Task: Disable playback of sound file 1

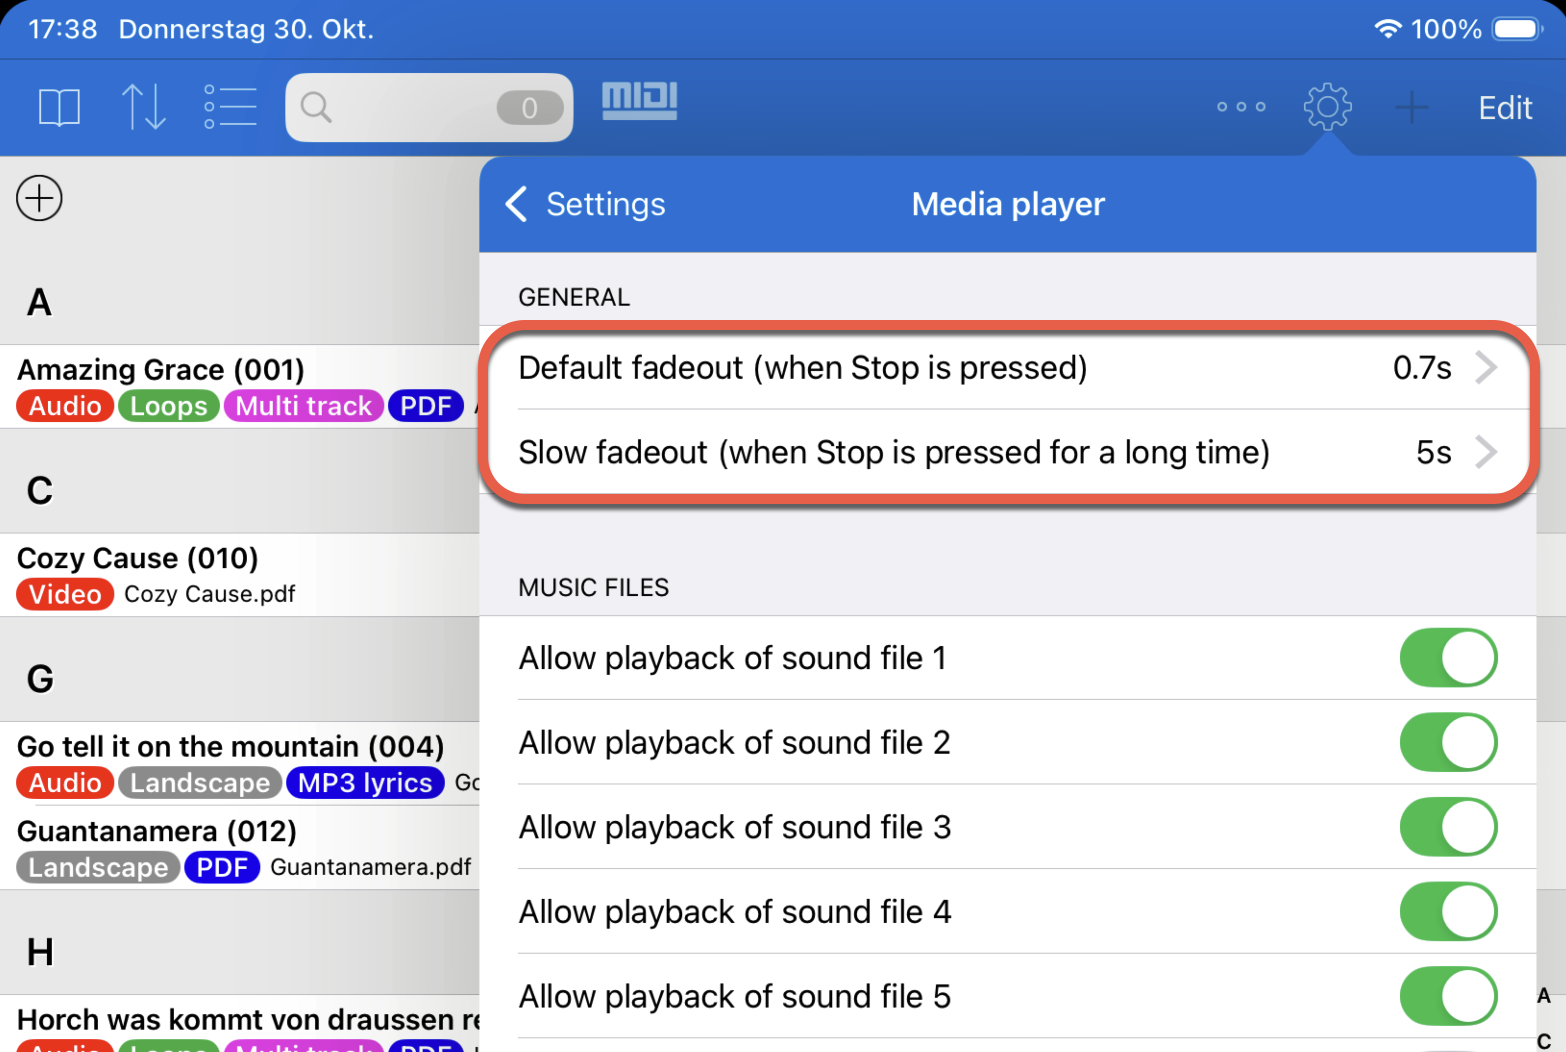Action: (1447, 658)
